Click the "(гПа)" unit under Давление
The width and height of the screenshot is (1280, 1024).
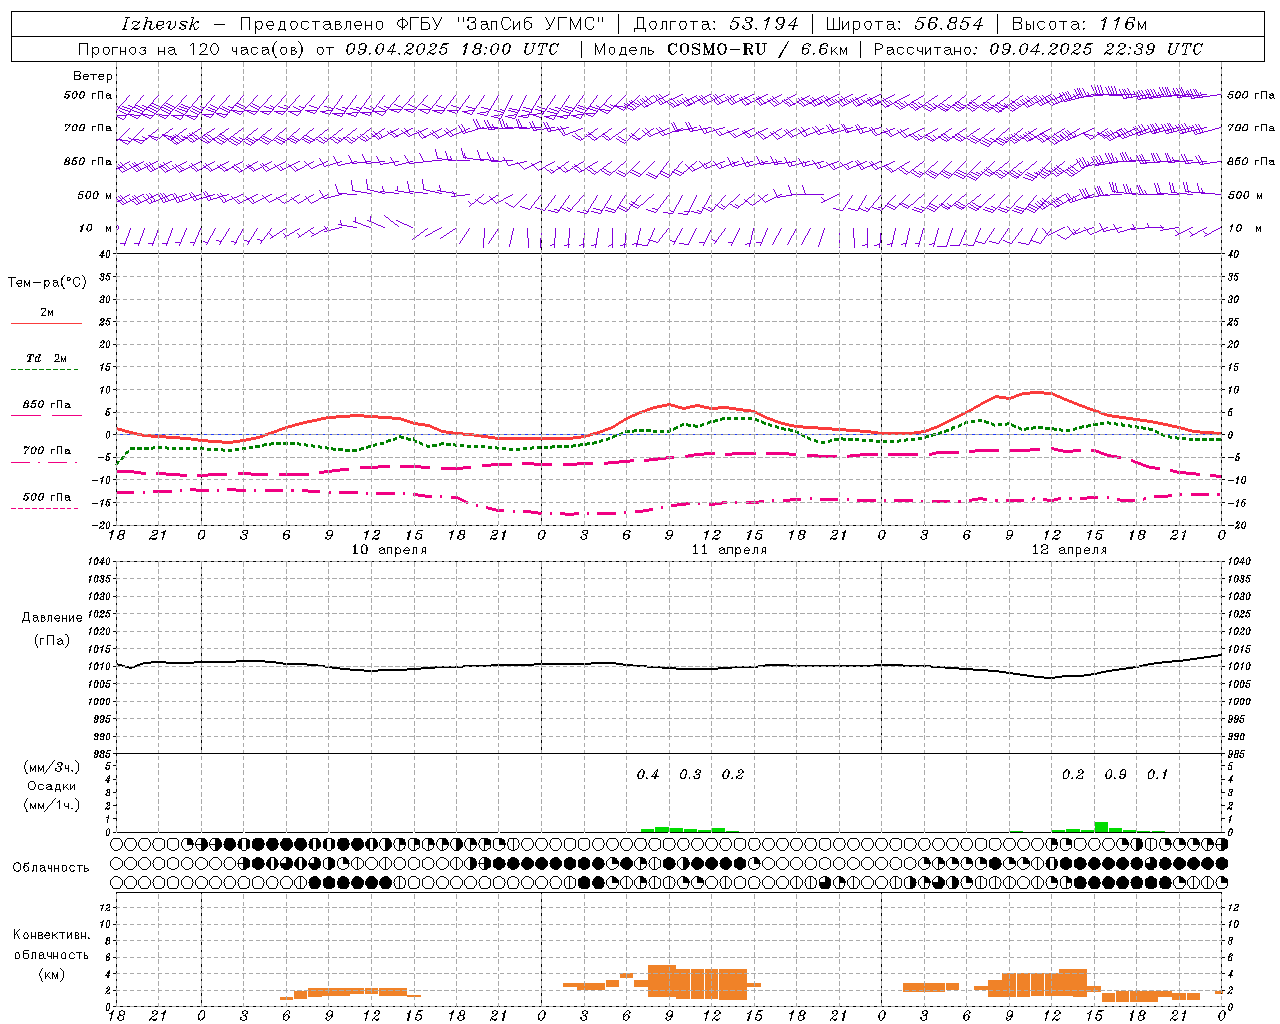(52, 640)
